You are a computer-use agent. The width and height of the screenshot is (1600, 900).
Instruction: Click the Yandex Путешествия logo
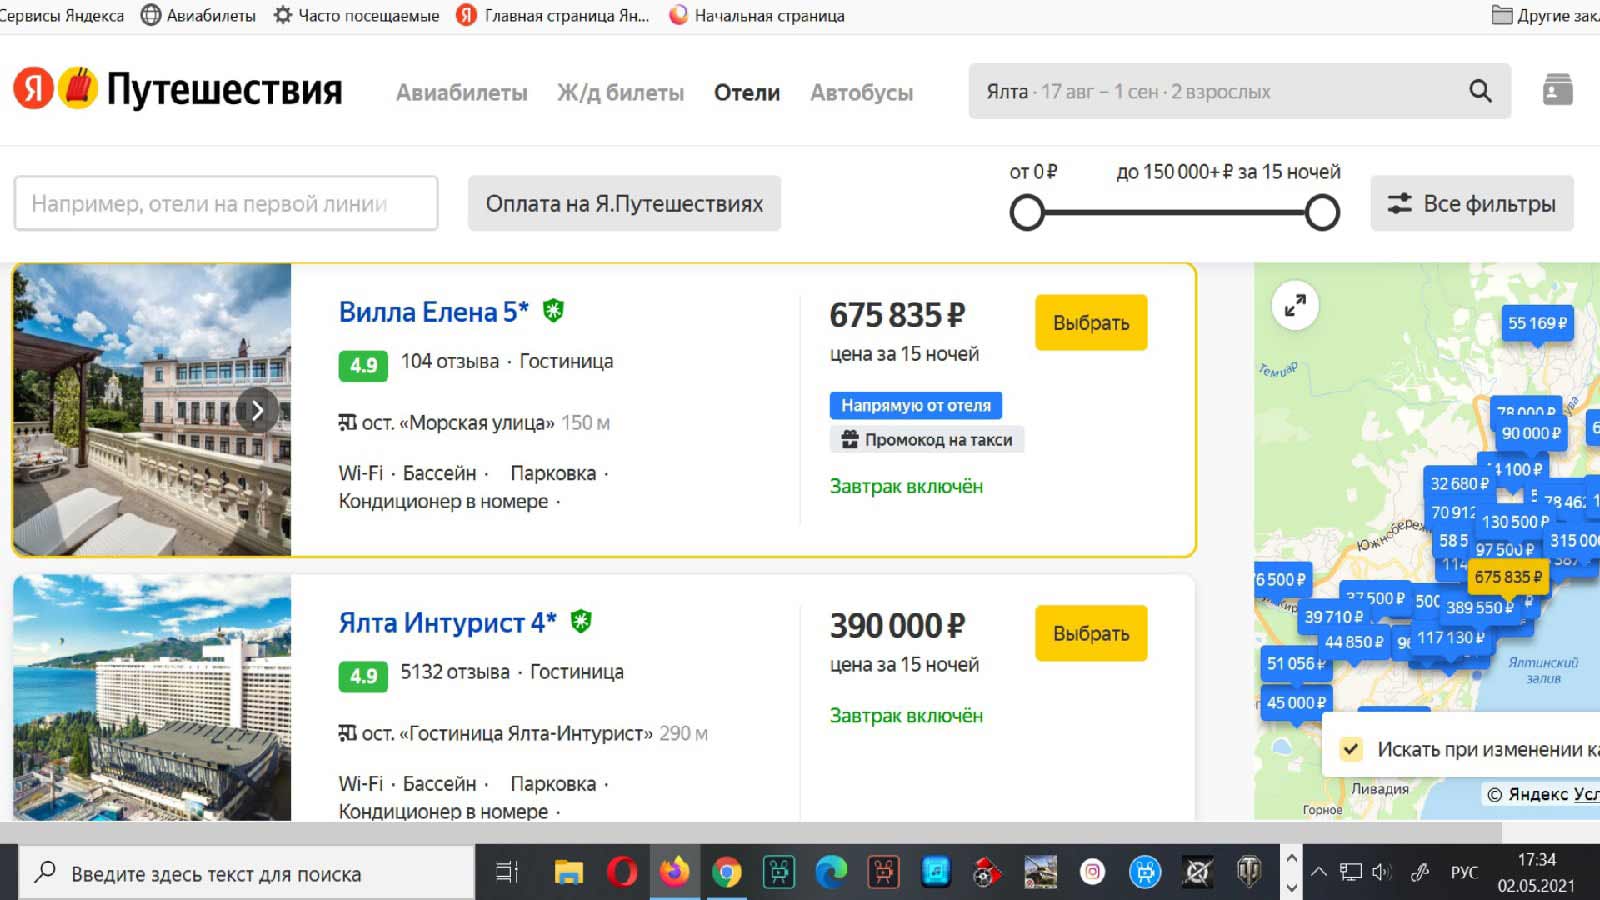tap(177, 89)
